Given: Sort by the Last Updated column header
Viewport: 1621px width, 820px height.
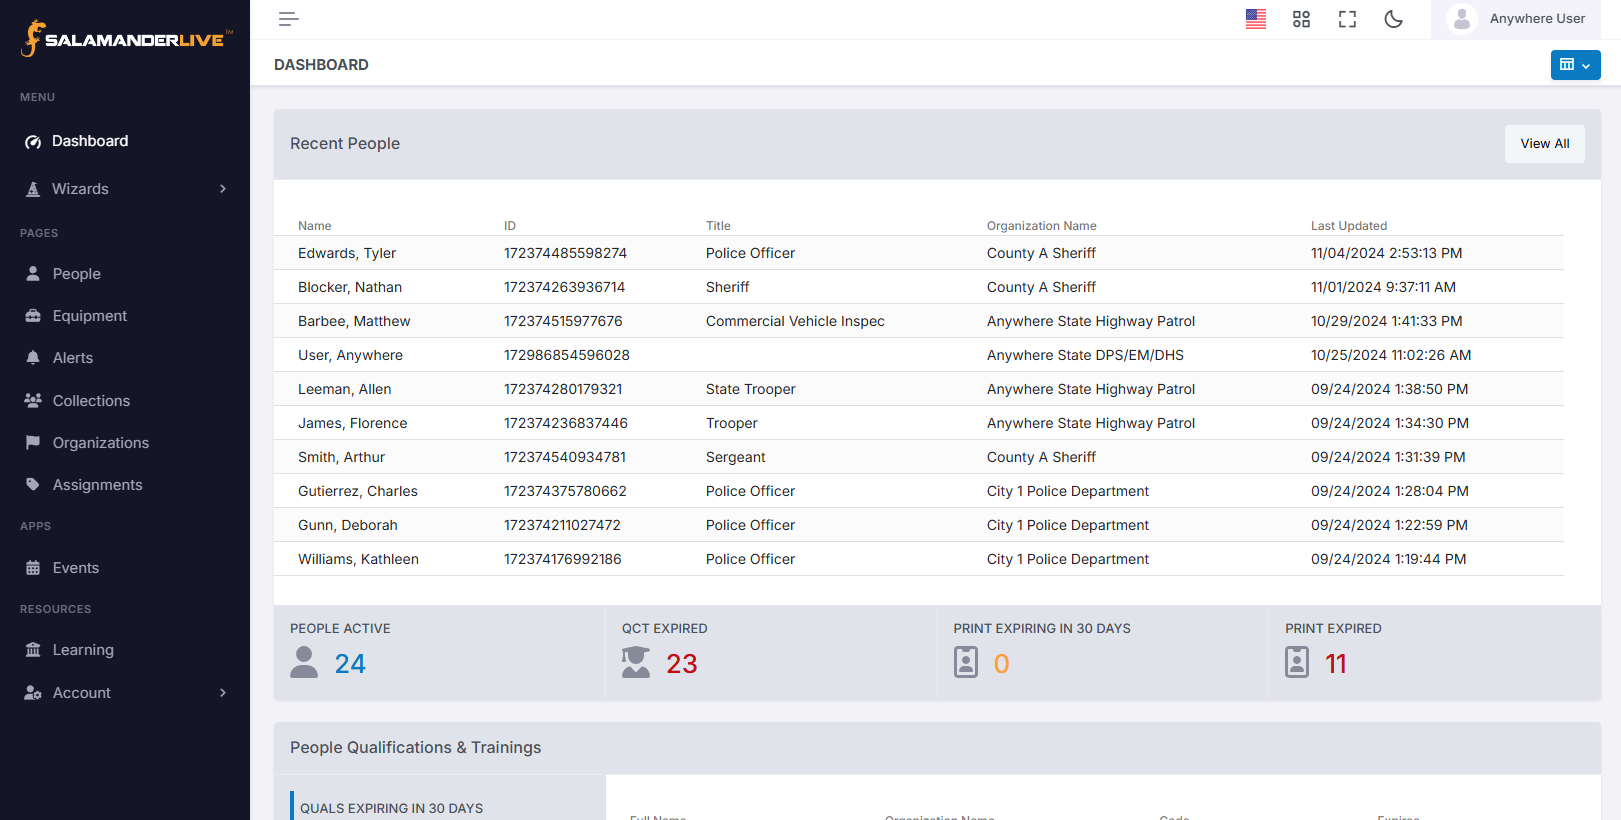Looking at the screenshot, I should click(x=1349, y=226).
